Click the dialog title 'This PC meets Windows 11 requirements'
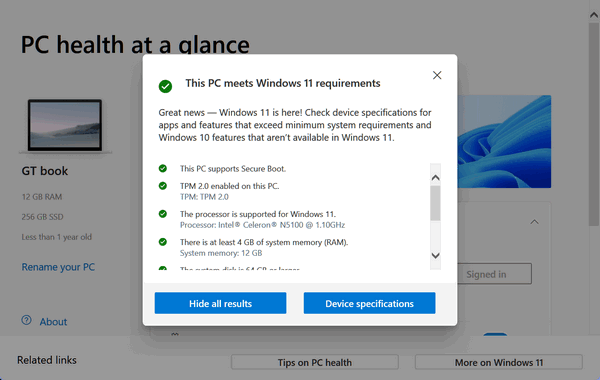Screen dimensions: 600x380 click(x=283, y=83)
